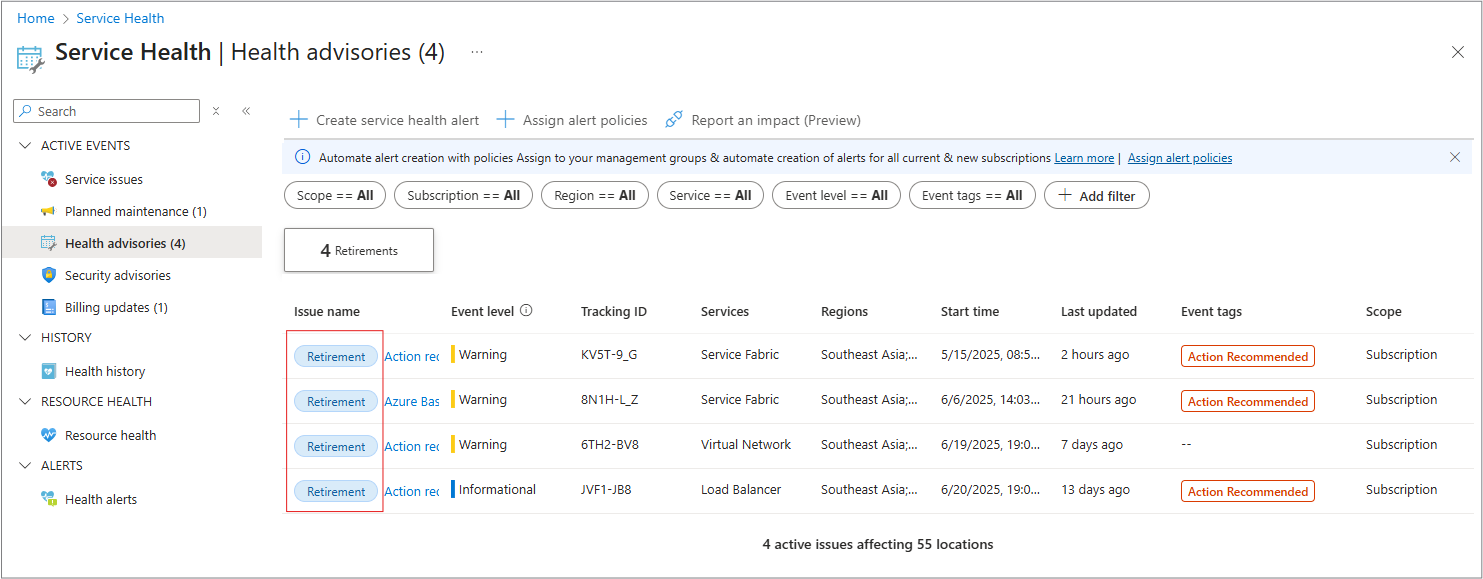Open the Region filter dropdown
The height and width of the screenshot is (579, 1483).
tap(594, 195)
